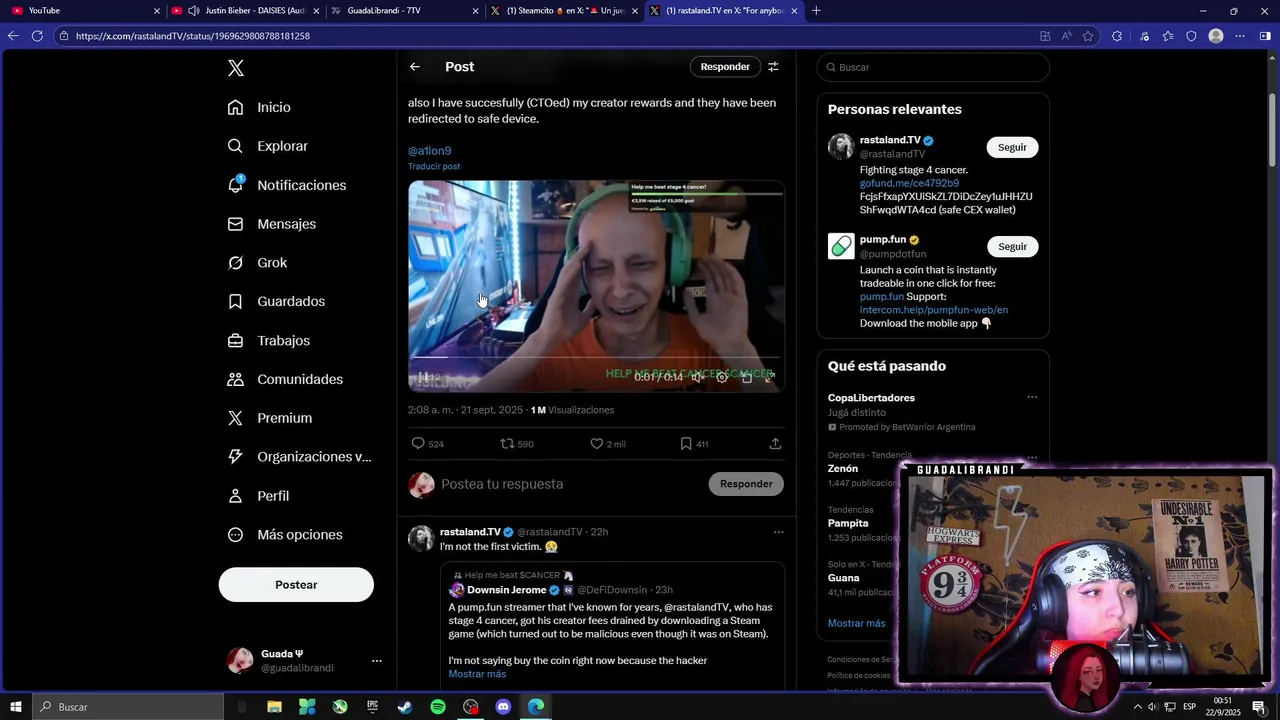This screenshot has height=720, width=1280.
Task: Open Spotify from the taskbar
Action: [x=438, y=707]
